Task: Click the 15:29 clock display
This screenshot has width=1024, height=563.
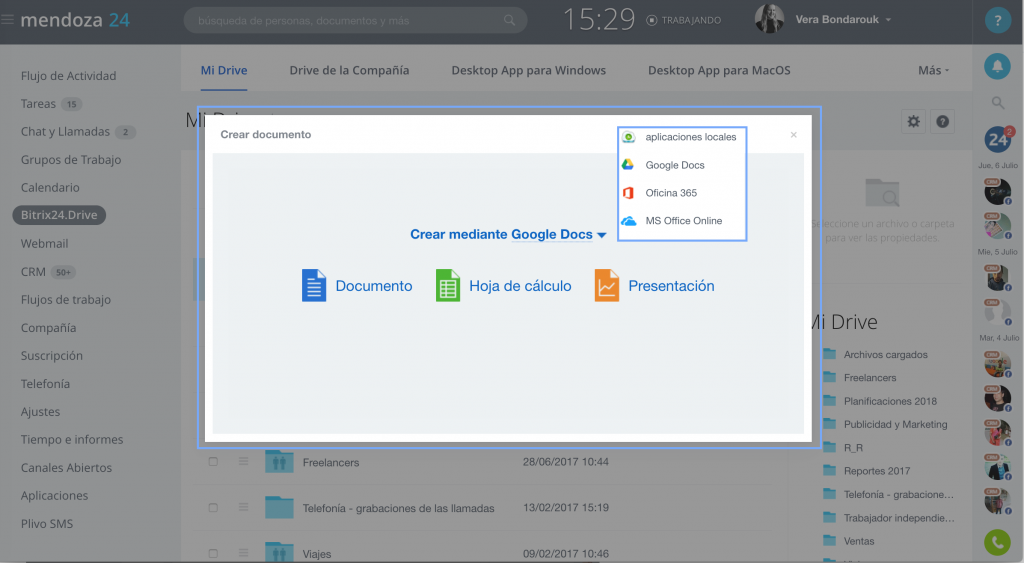Action: point(599,20)
